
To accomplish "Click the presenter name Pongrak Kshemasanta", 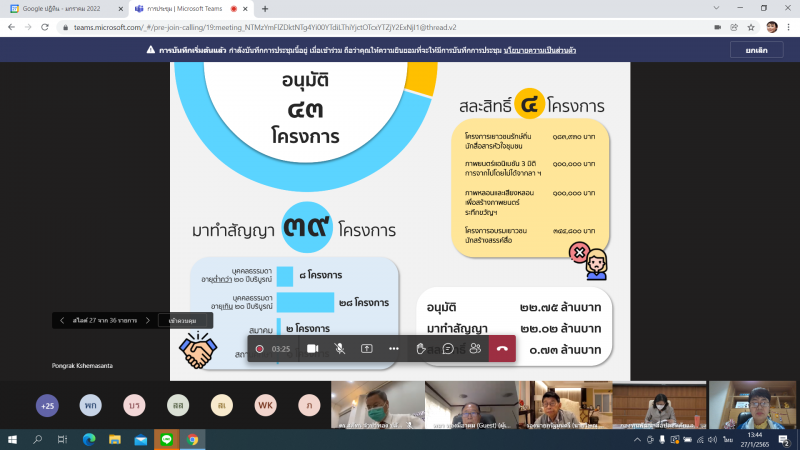I will click(x=82, y=366).
